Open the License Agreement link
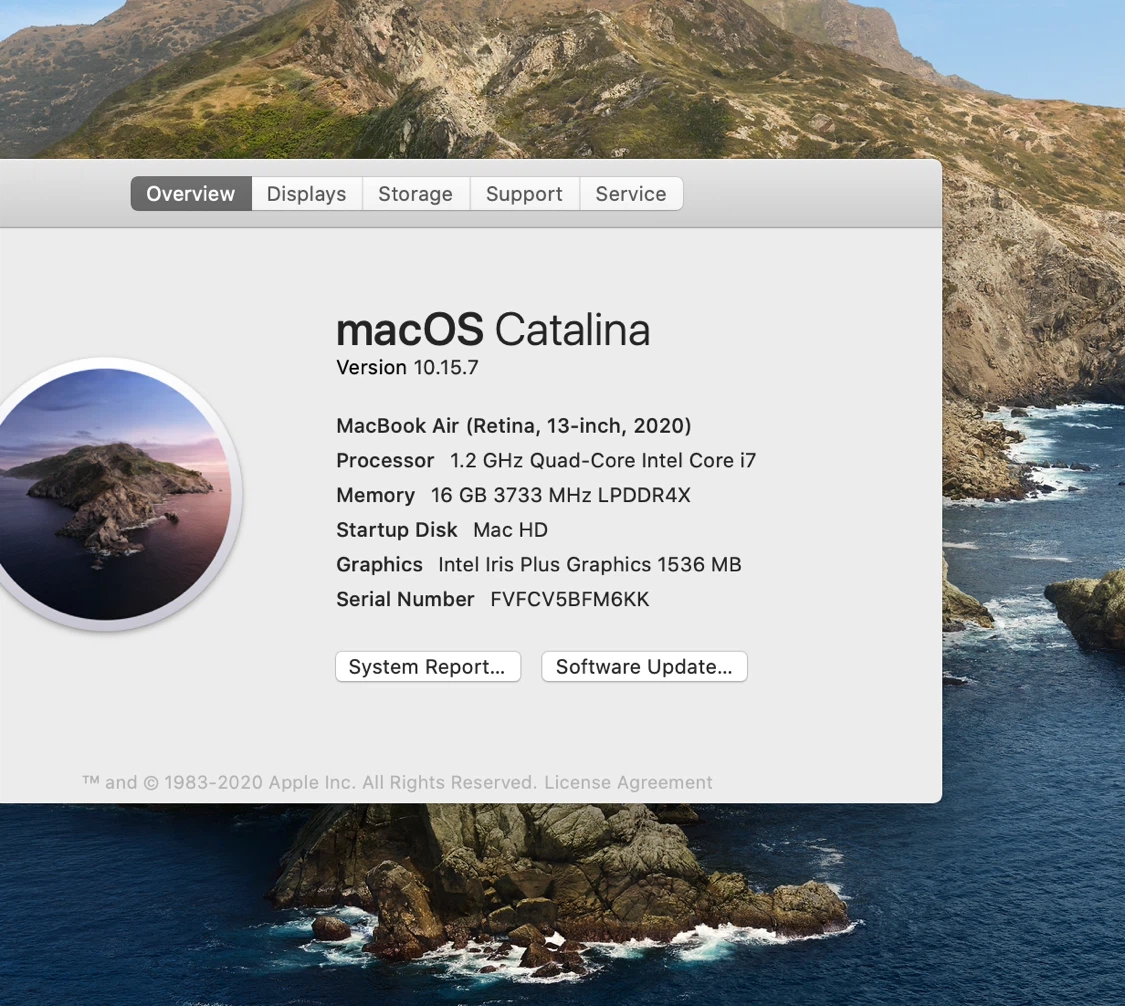This screenshot has height=1006, width=1125. pyautogui.click(x=628, y=782)
